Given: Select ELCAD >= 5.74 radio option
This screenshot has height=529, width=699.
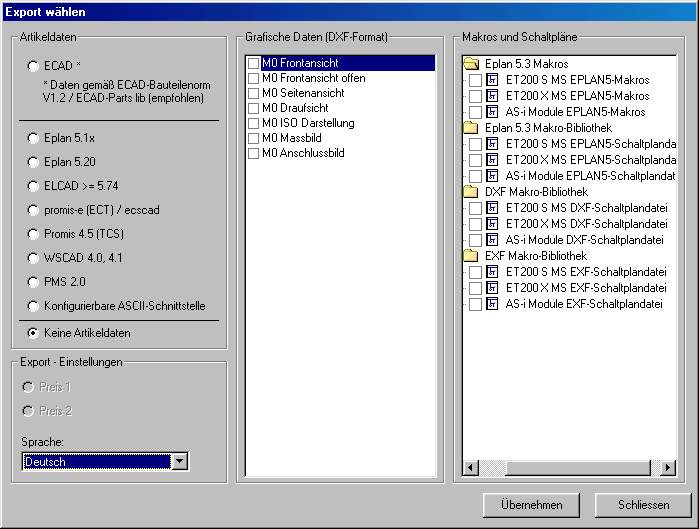Looking at the screenshot, I should click(33, 186).
